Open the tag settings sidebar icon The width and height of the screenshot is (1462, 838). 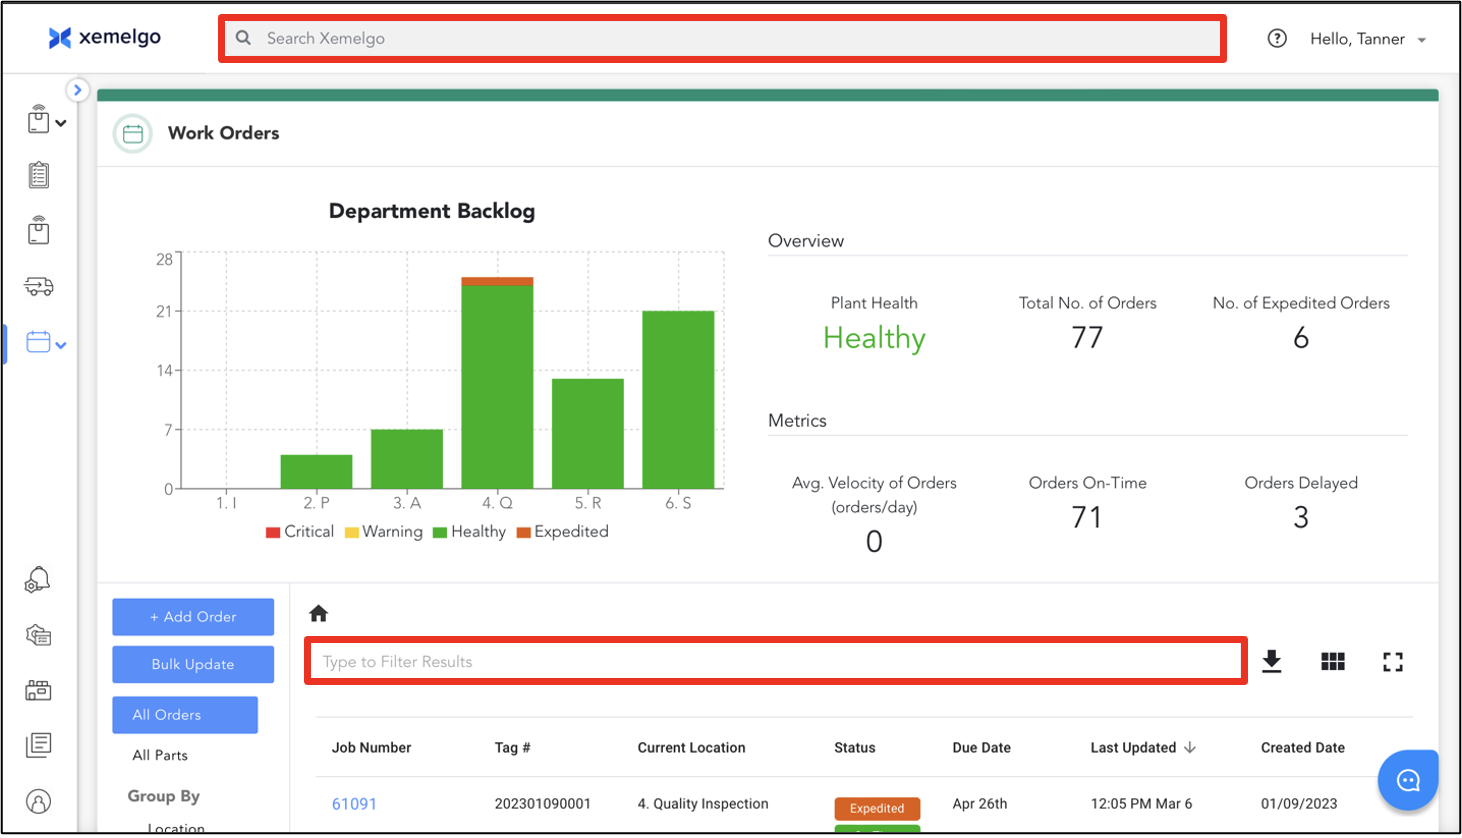point(38,635)
